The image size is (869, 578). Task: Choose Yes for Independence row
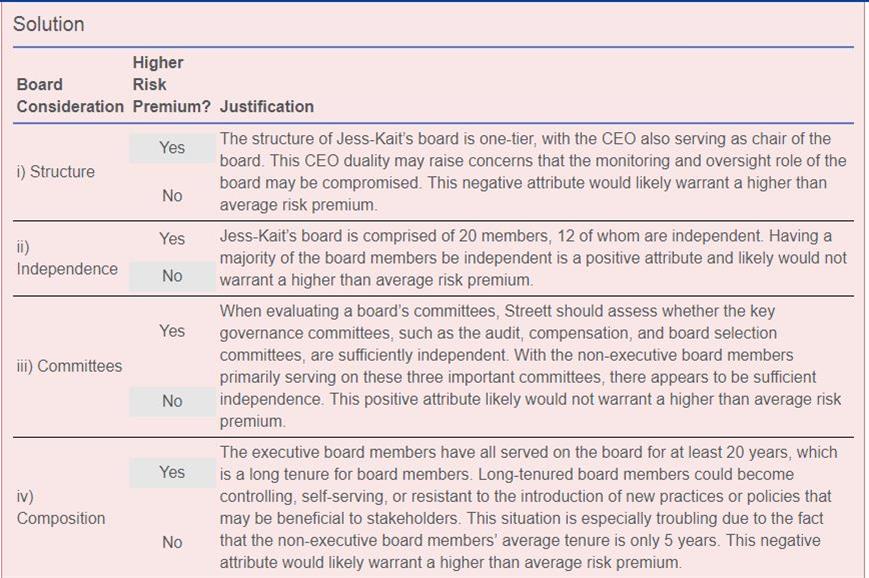click(x=172, y=239)
